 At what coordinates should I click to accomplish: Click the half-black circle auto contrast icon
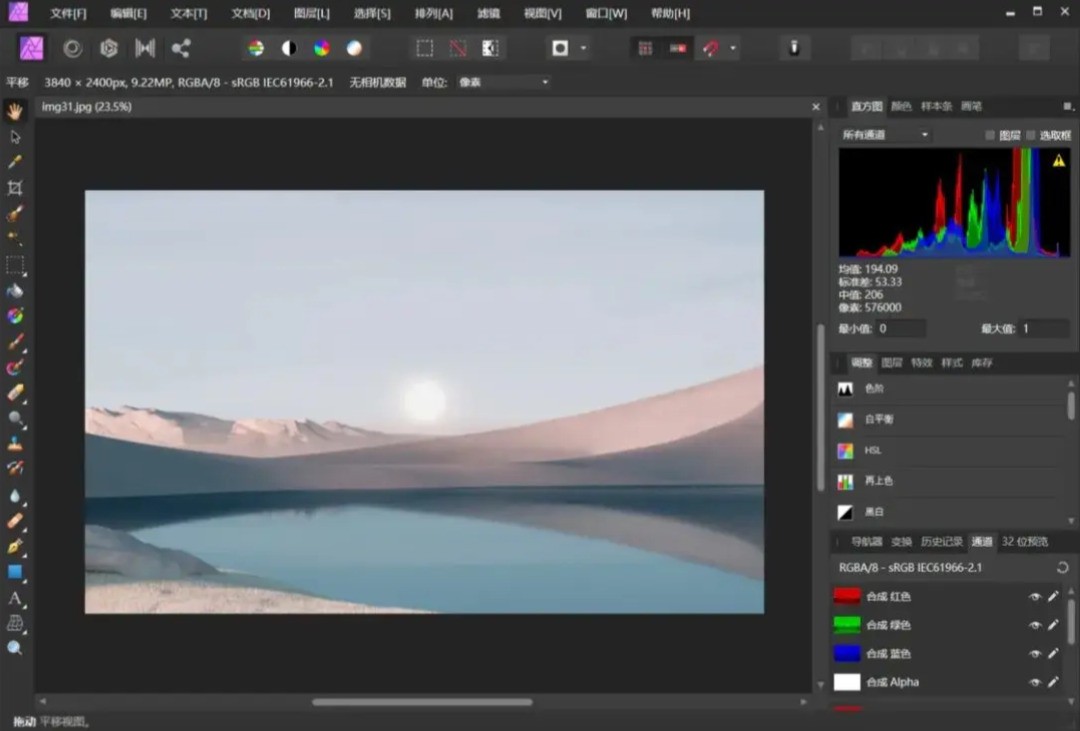pos(289,48)
